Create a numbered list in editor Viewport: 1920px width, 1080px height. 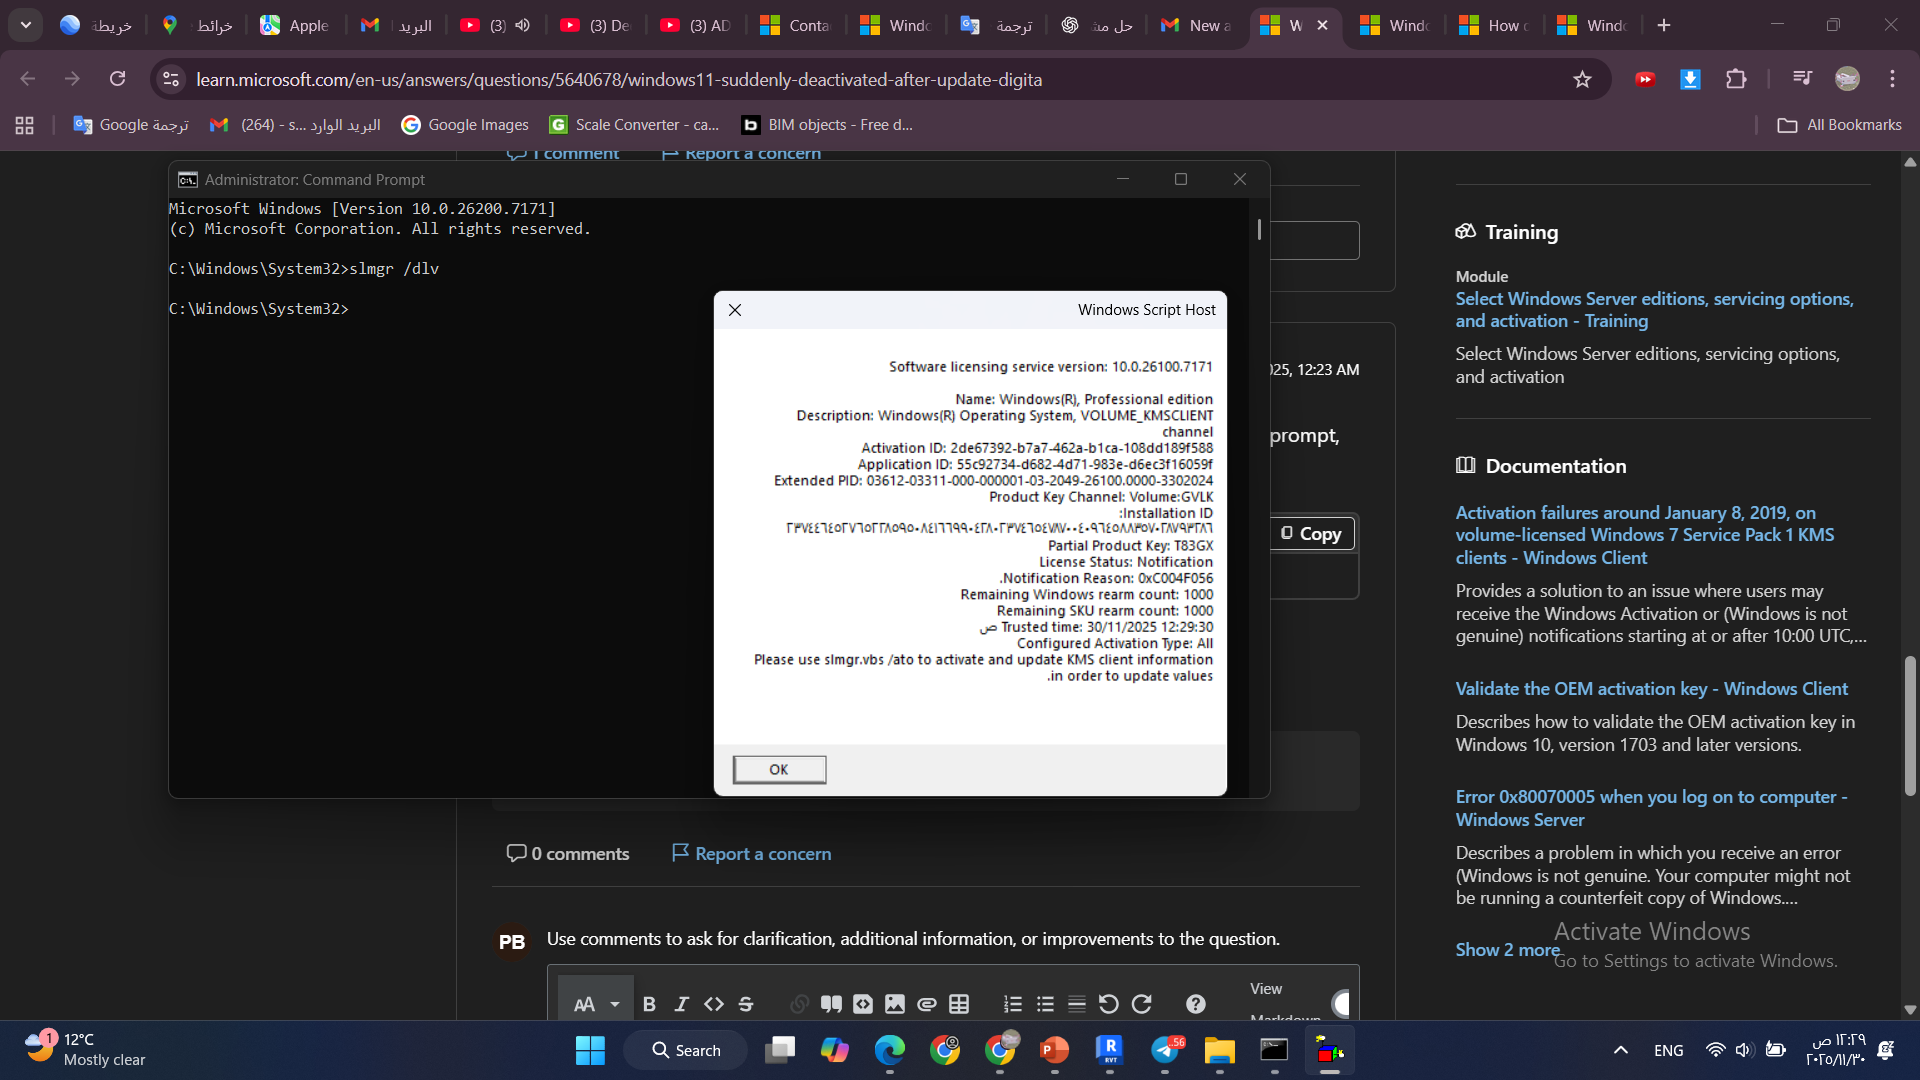(1013, 1004)
